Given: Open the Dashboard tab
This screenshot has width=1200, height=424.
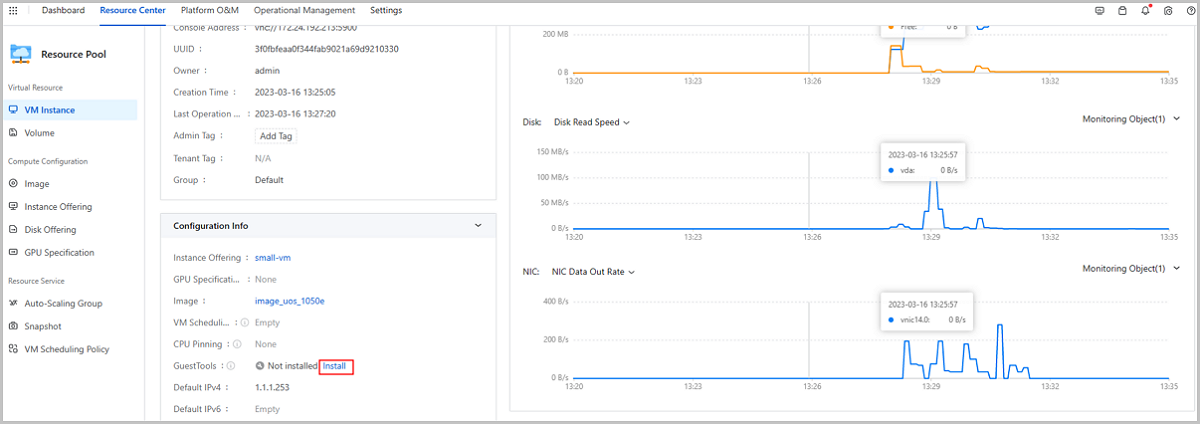Looking at the screenshot, I should pyautogui.click(x=63, y=10).
